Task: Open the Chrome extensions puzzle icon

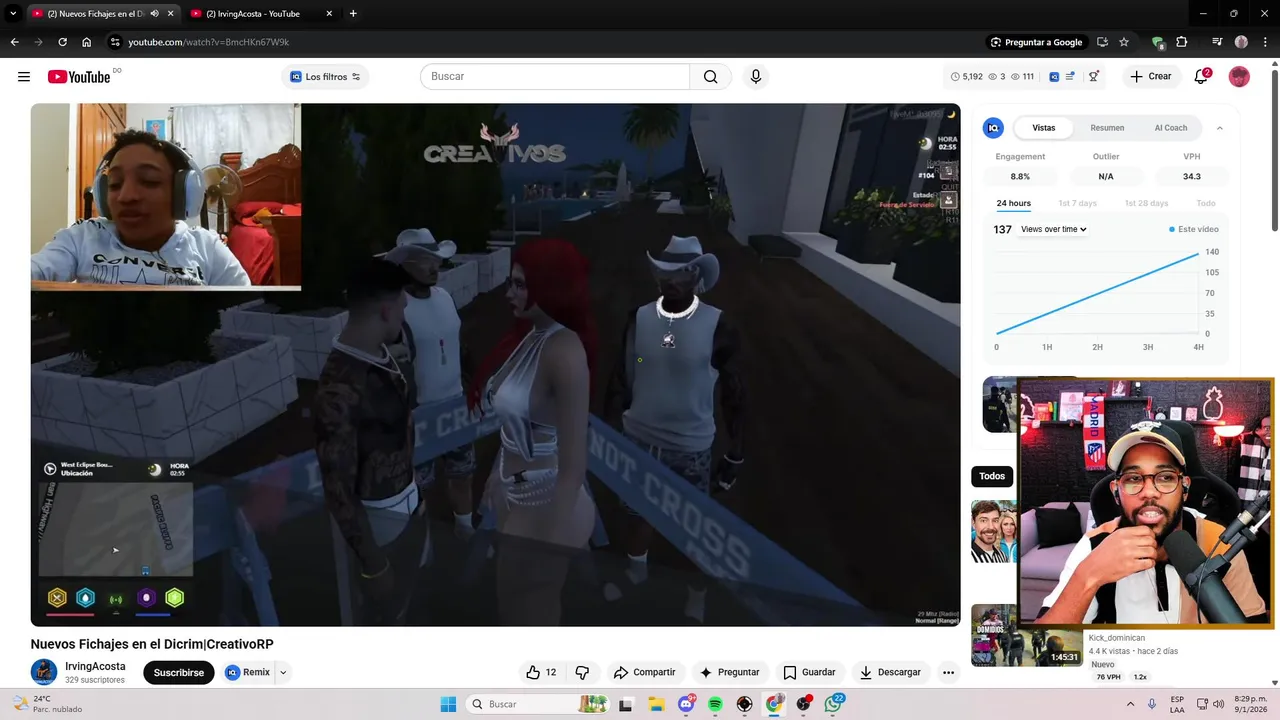Action: coord(1182,42)
